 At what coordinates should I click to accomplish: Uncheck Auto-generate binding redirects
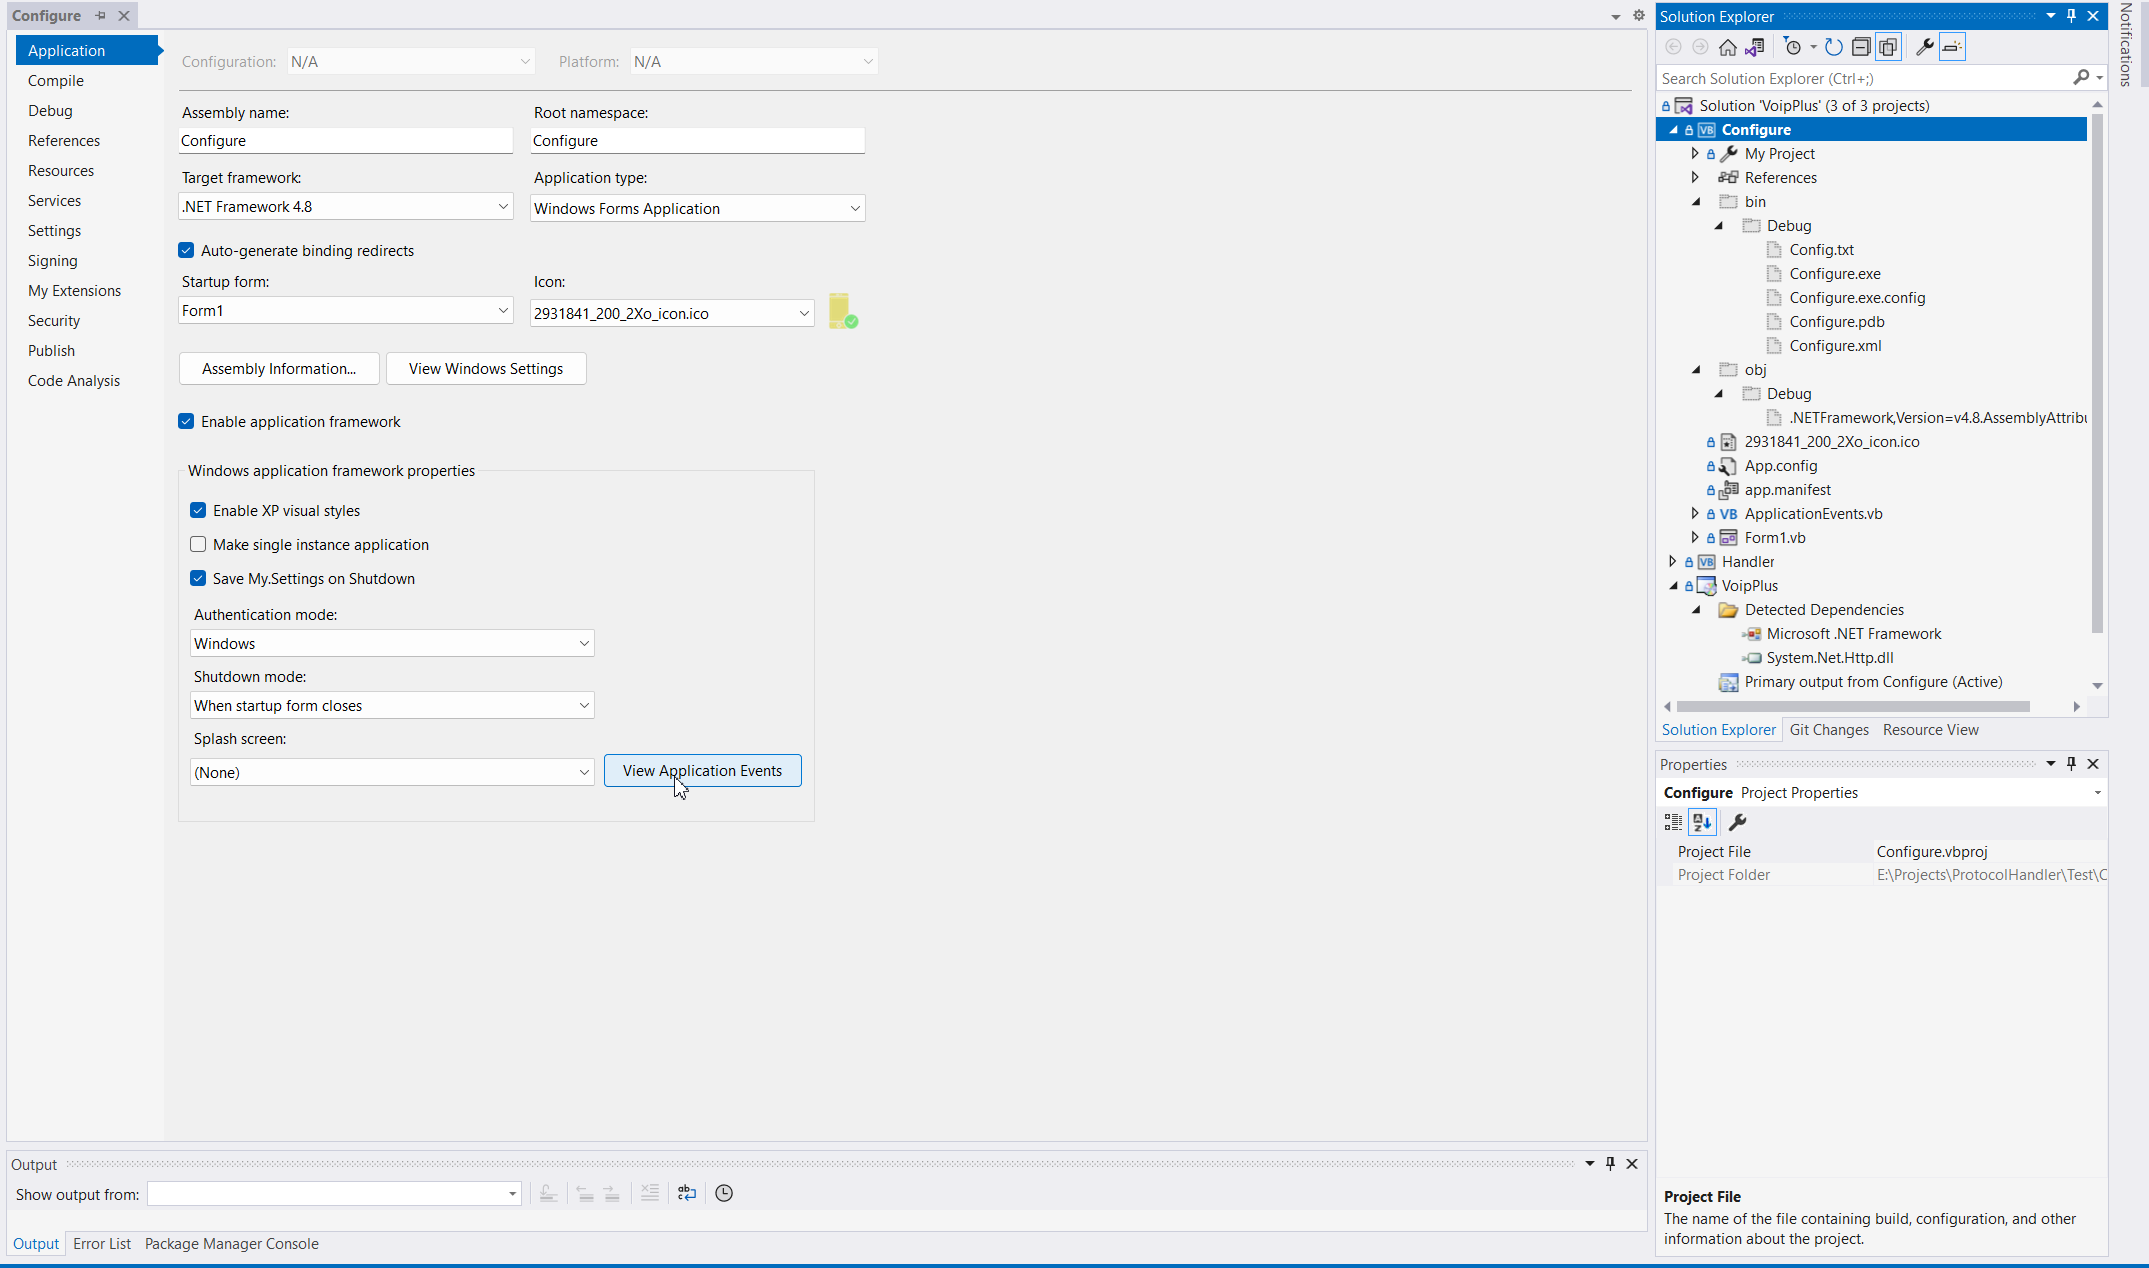[x=186, y=250]
